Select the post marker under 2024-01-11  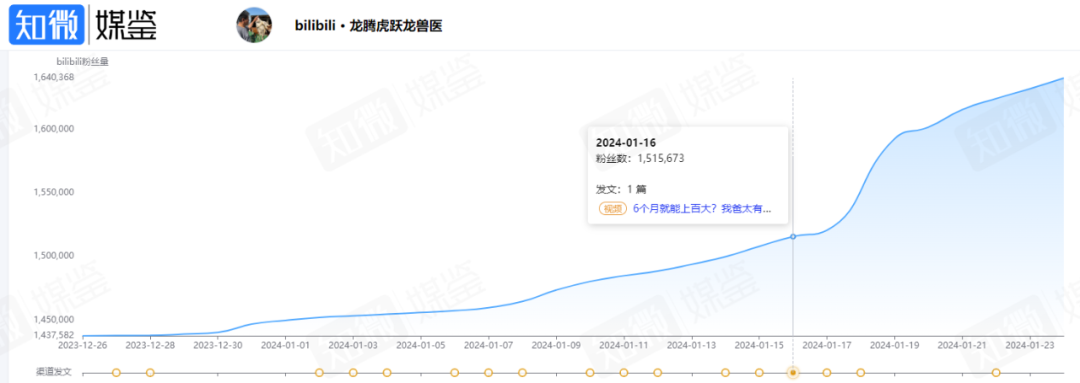pos(623,373)
